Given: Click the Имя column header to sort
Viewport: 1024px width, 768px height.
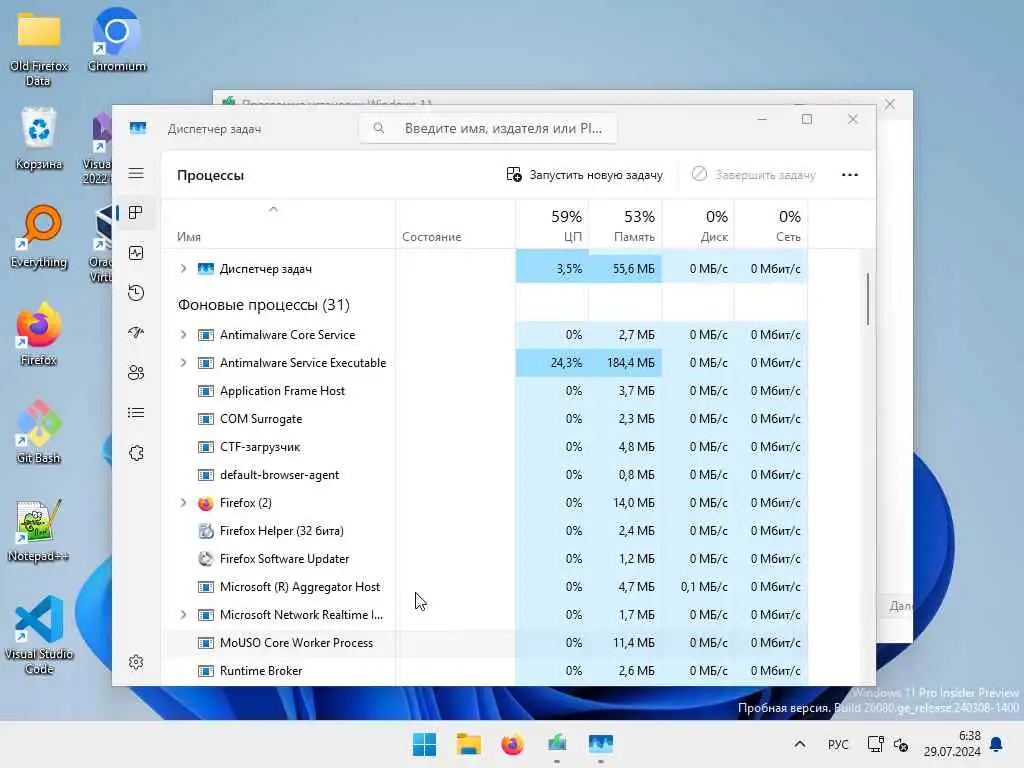Looking at the screenshot, I should click(x=278, y=224).
